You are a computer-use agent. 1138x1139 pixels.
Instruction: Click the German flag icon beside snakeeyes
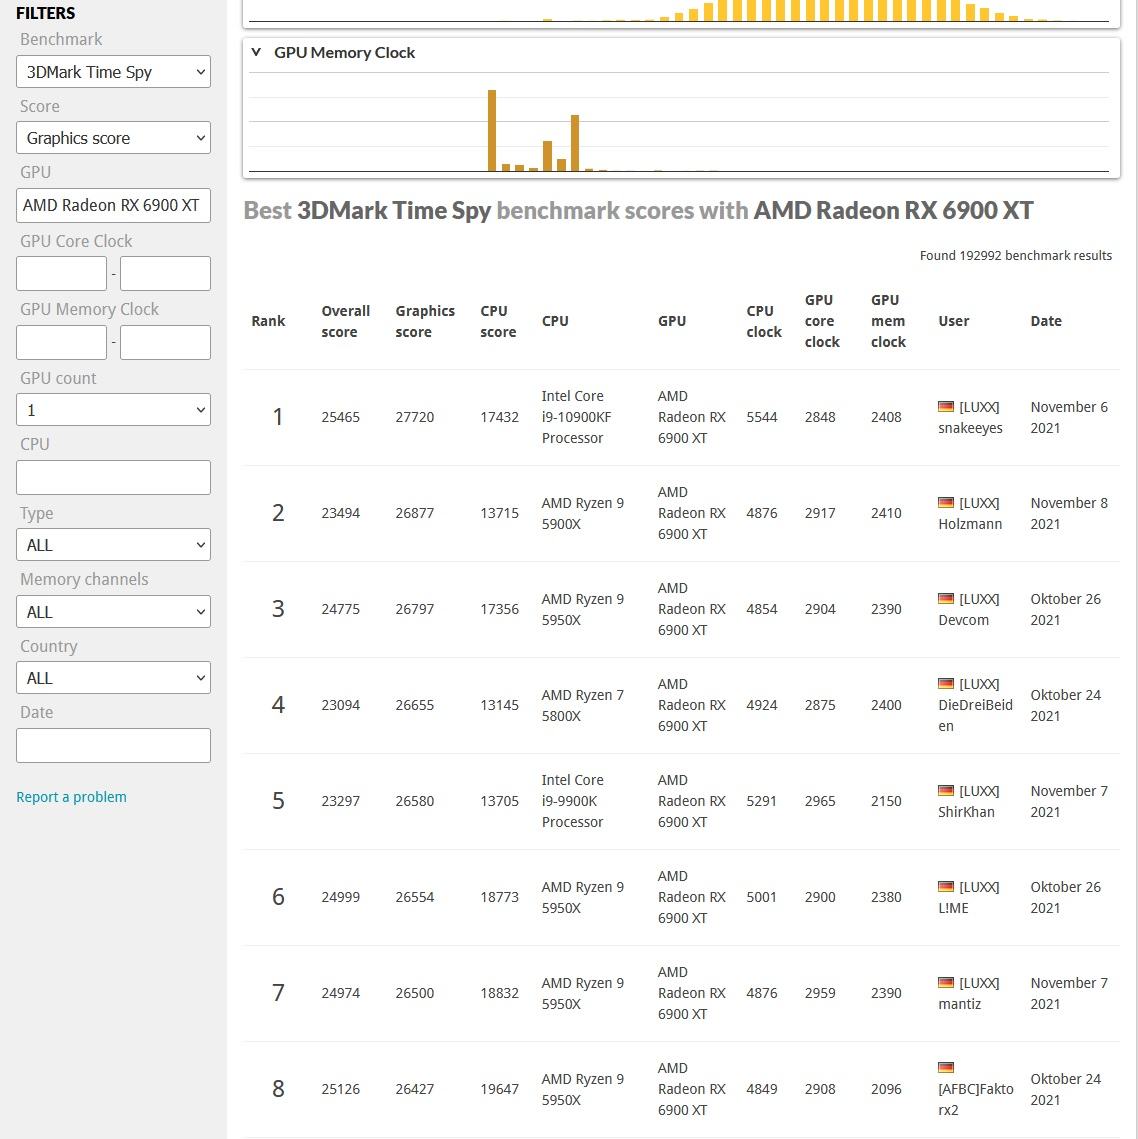tap(946, 407)
